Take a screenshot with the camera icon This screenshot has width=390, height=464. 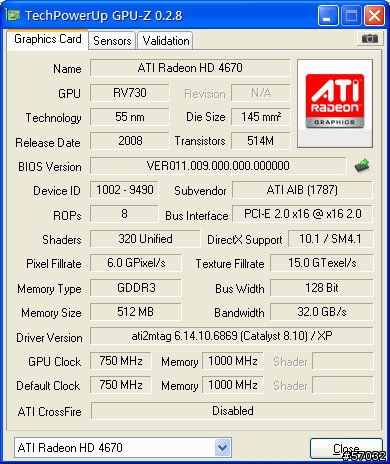[369, 39]
